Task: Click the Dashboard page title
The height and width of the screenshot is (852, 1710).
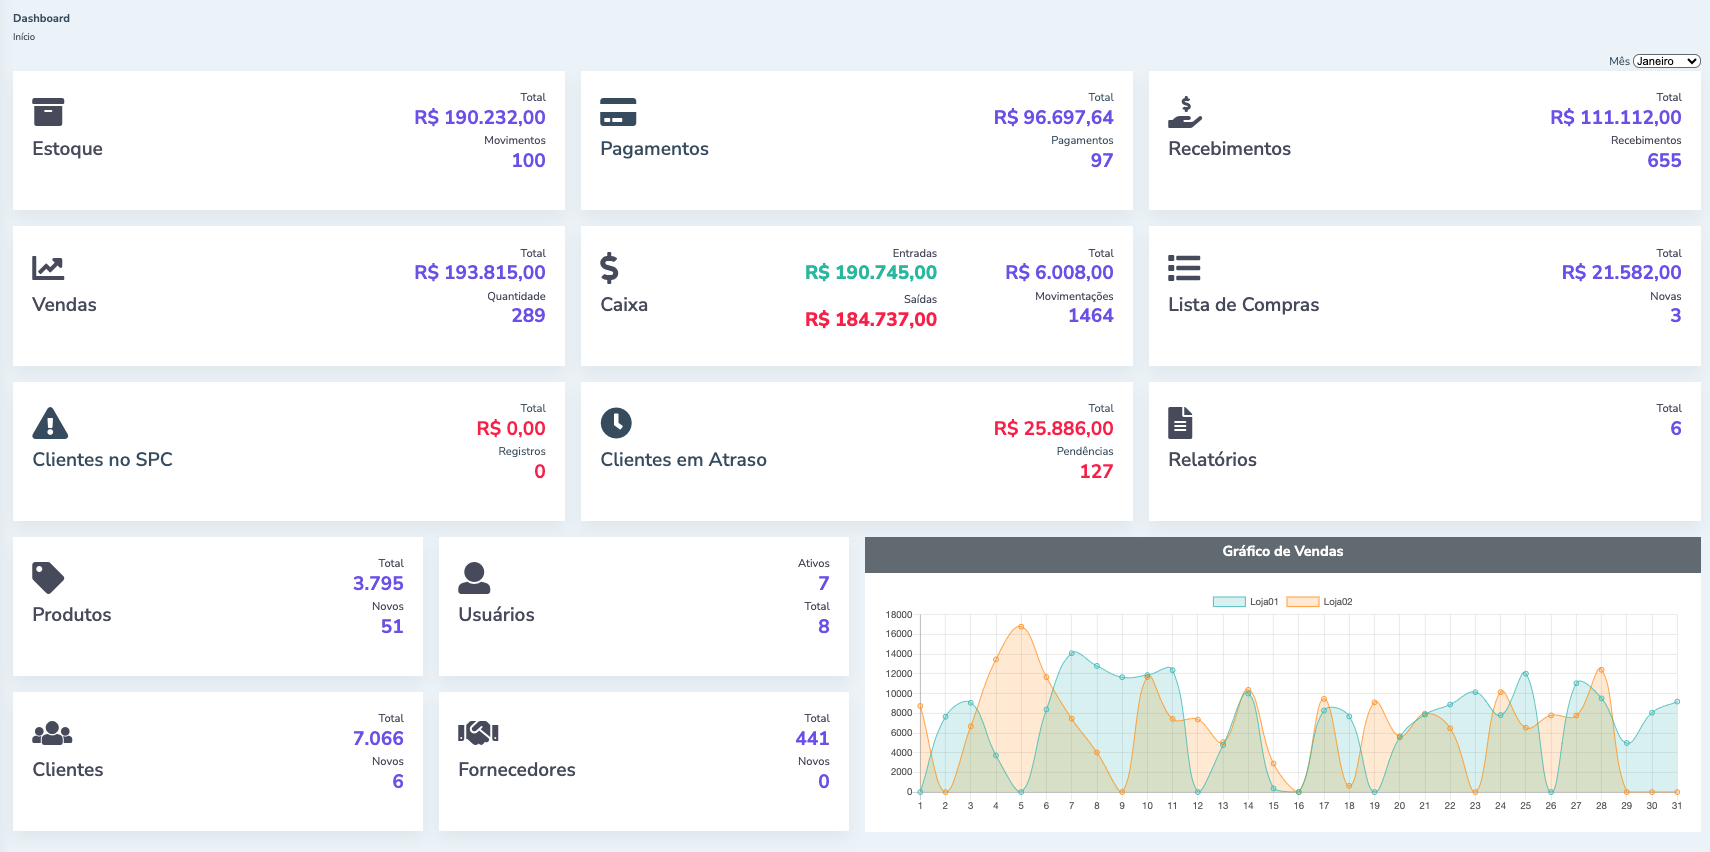Action: tap(41, 18)
